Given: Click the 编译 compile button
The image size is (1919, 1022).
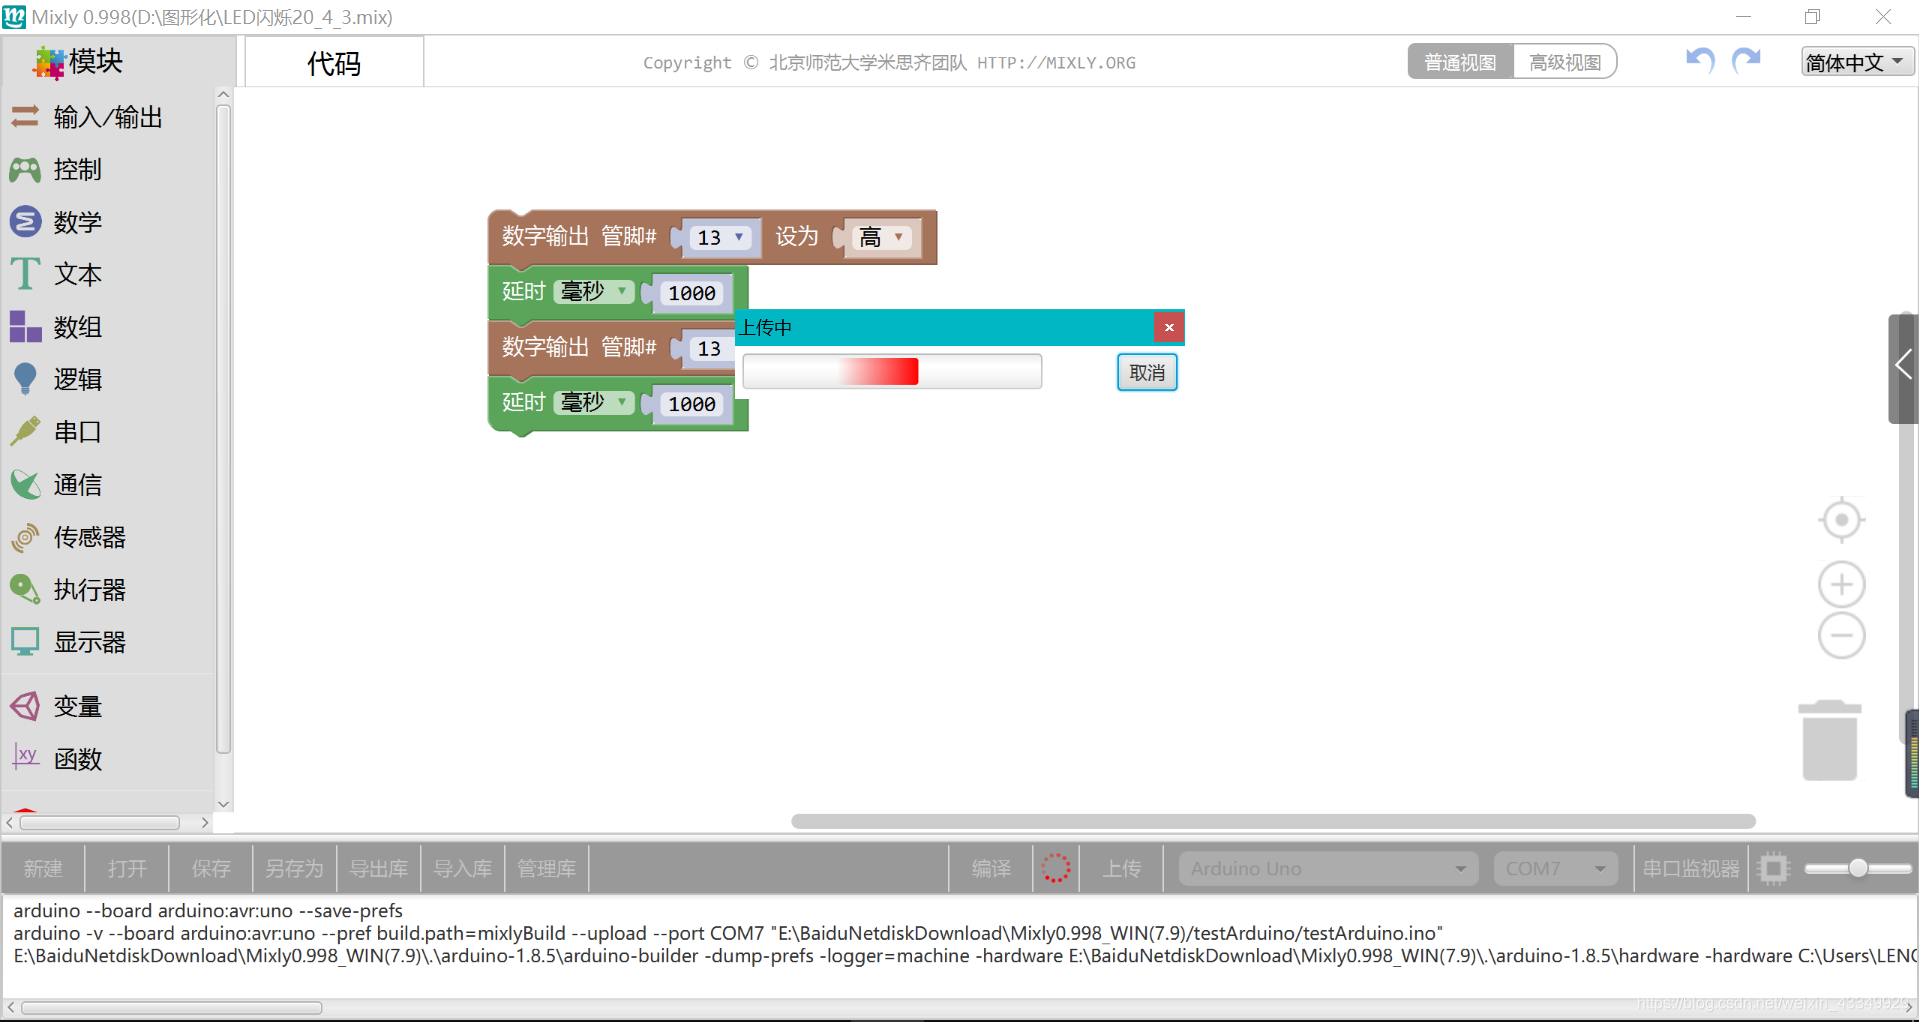Looking at the screenshot, I should [x=990, y=868].
